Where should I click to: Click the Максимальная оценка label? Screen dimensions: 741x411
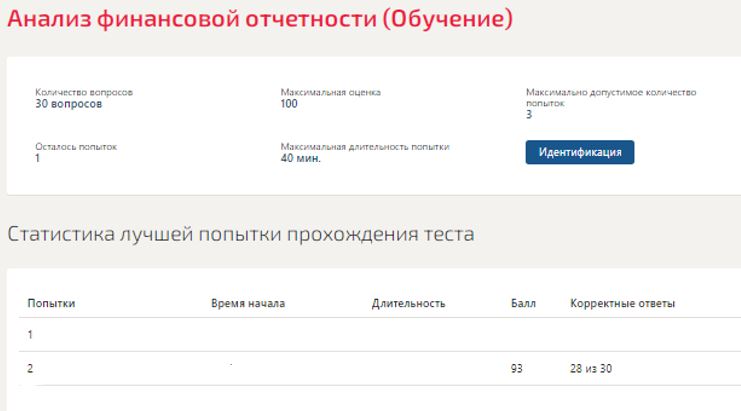pyautogui.click(x=331, y=93)
